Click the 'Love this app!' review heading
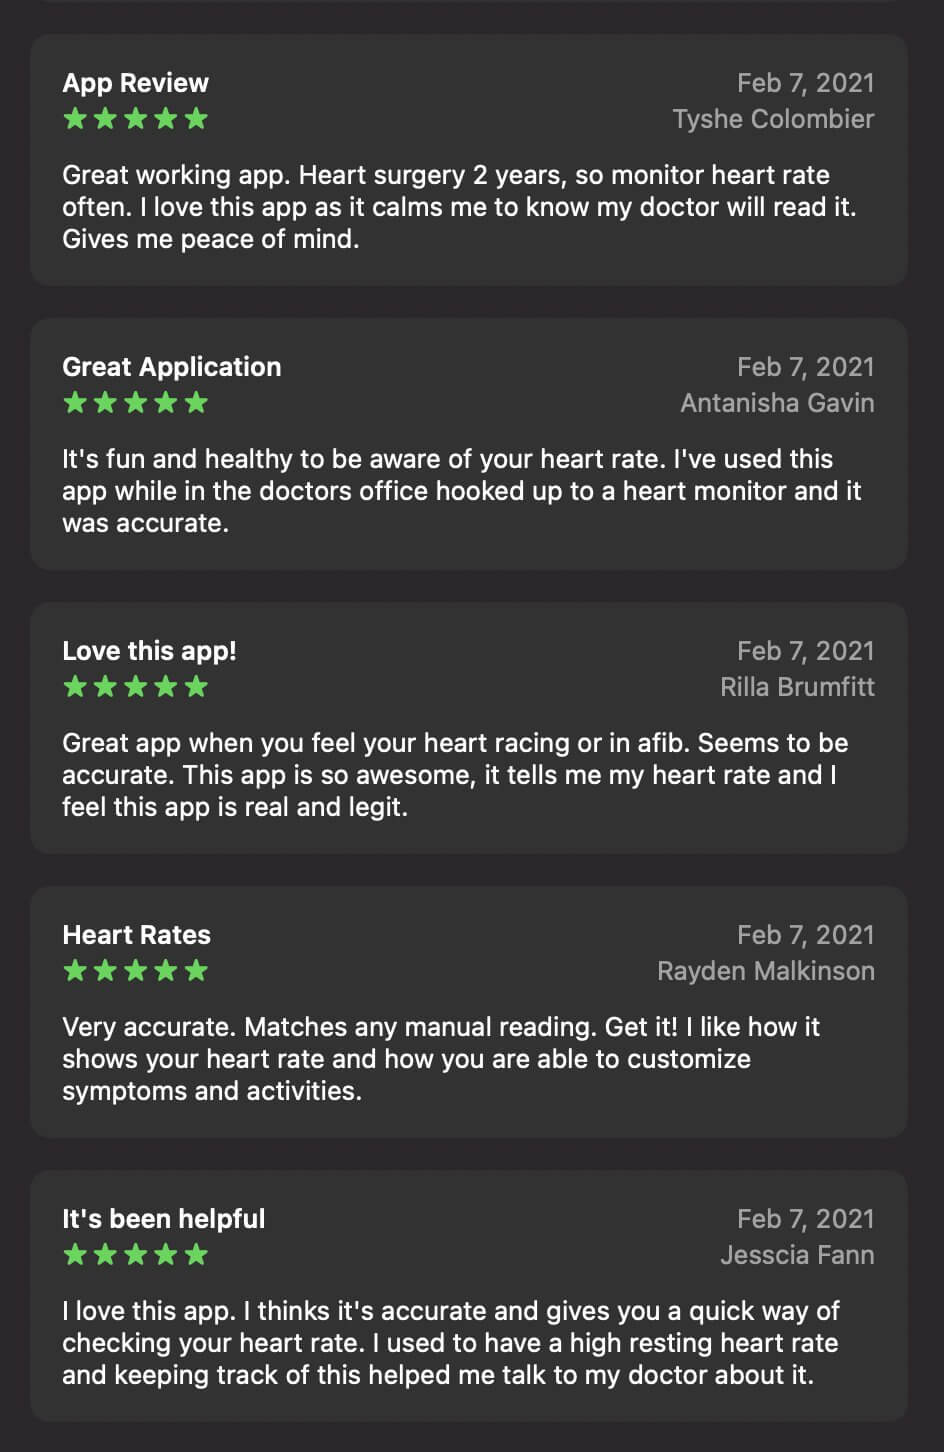This screenshot has width=944, height=1452. [x=149, y=651]
